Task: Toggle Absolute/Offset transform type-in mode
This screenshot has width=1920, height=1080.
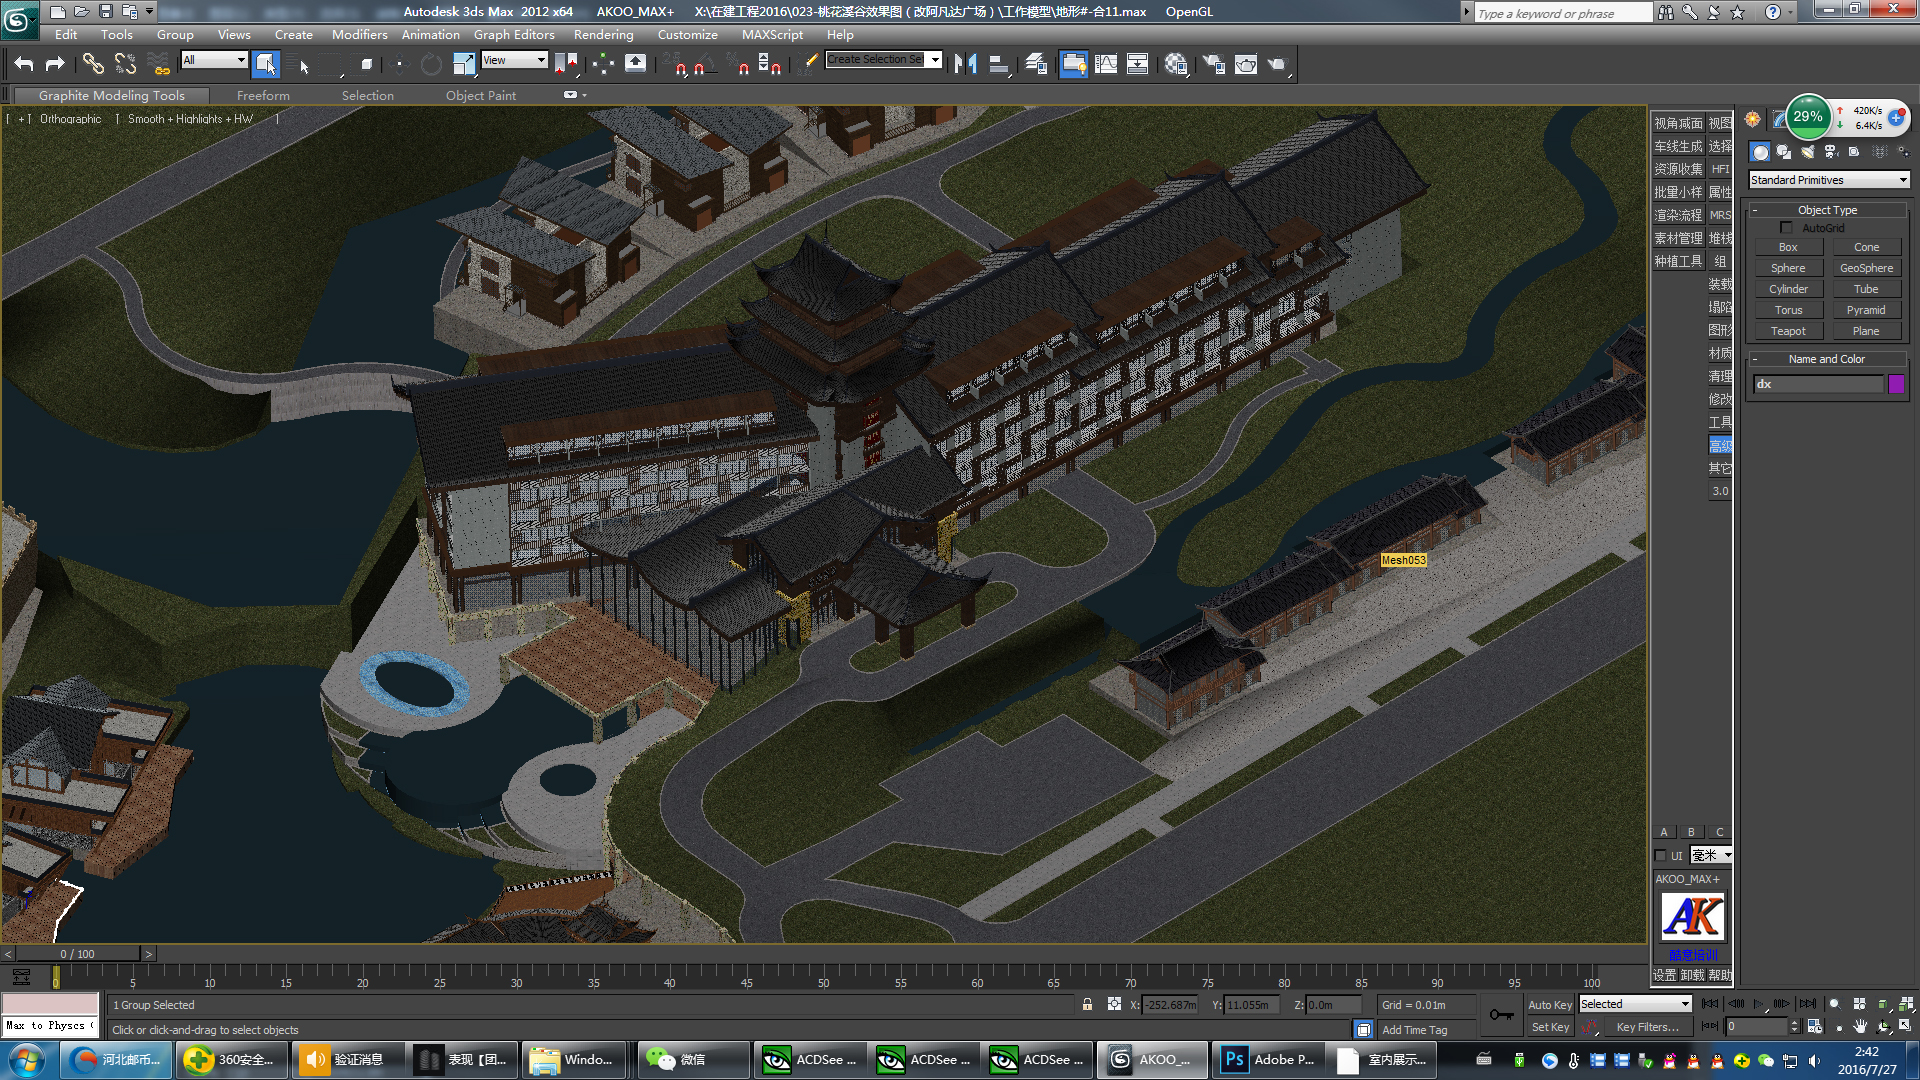Action: (1114, 1004)
